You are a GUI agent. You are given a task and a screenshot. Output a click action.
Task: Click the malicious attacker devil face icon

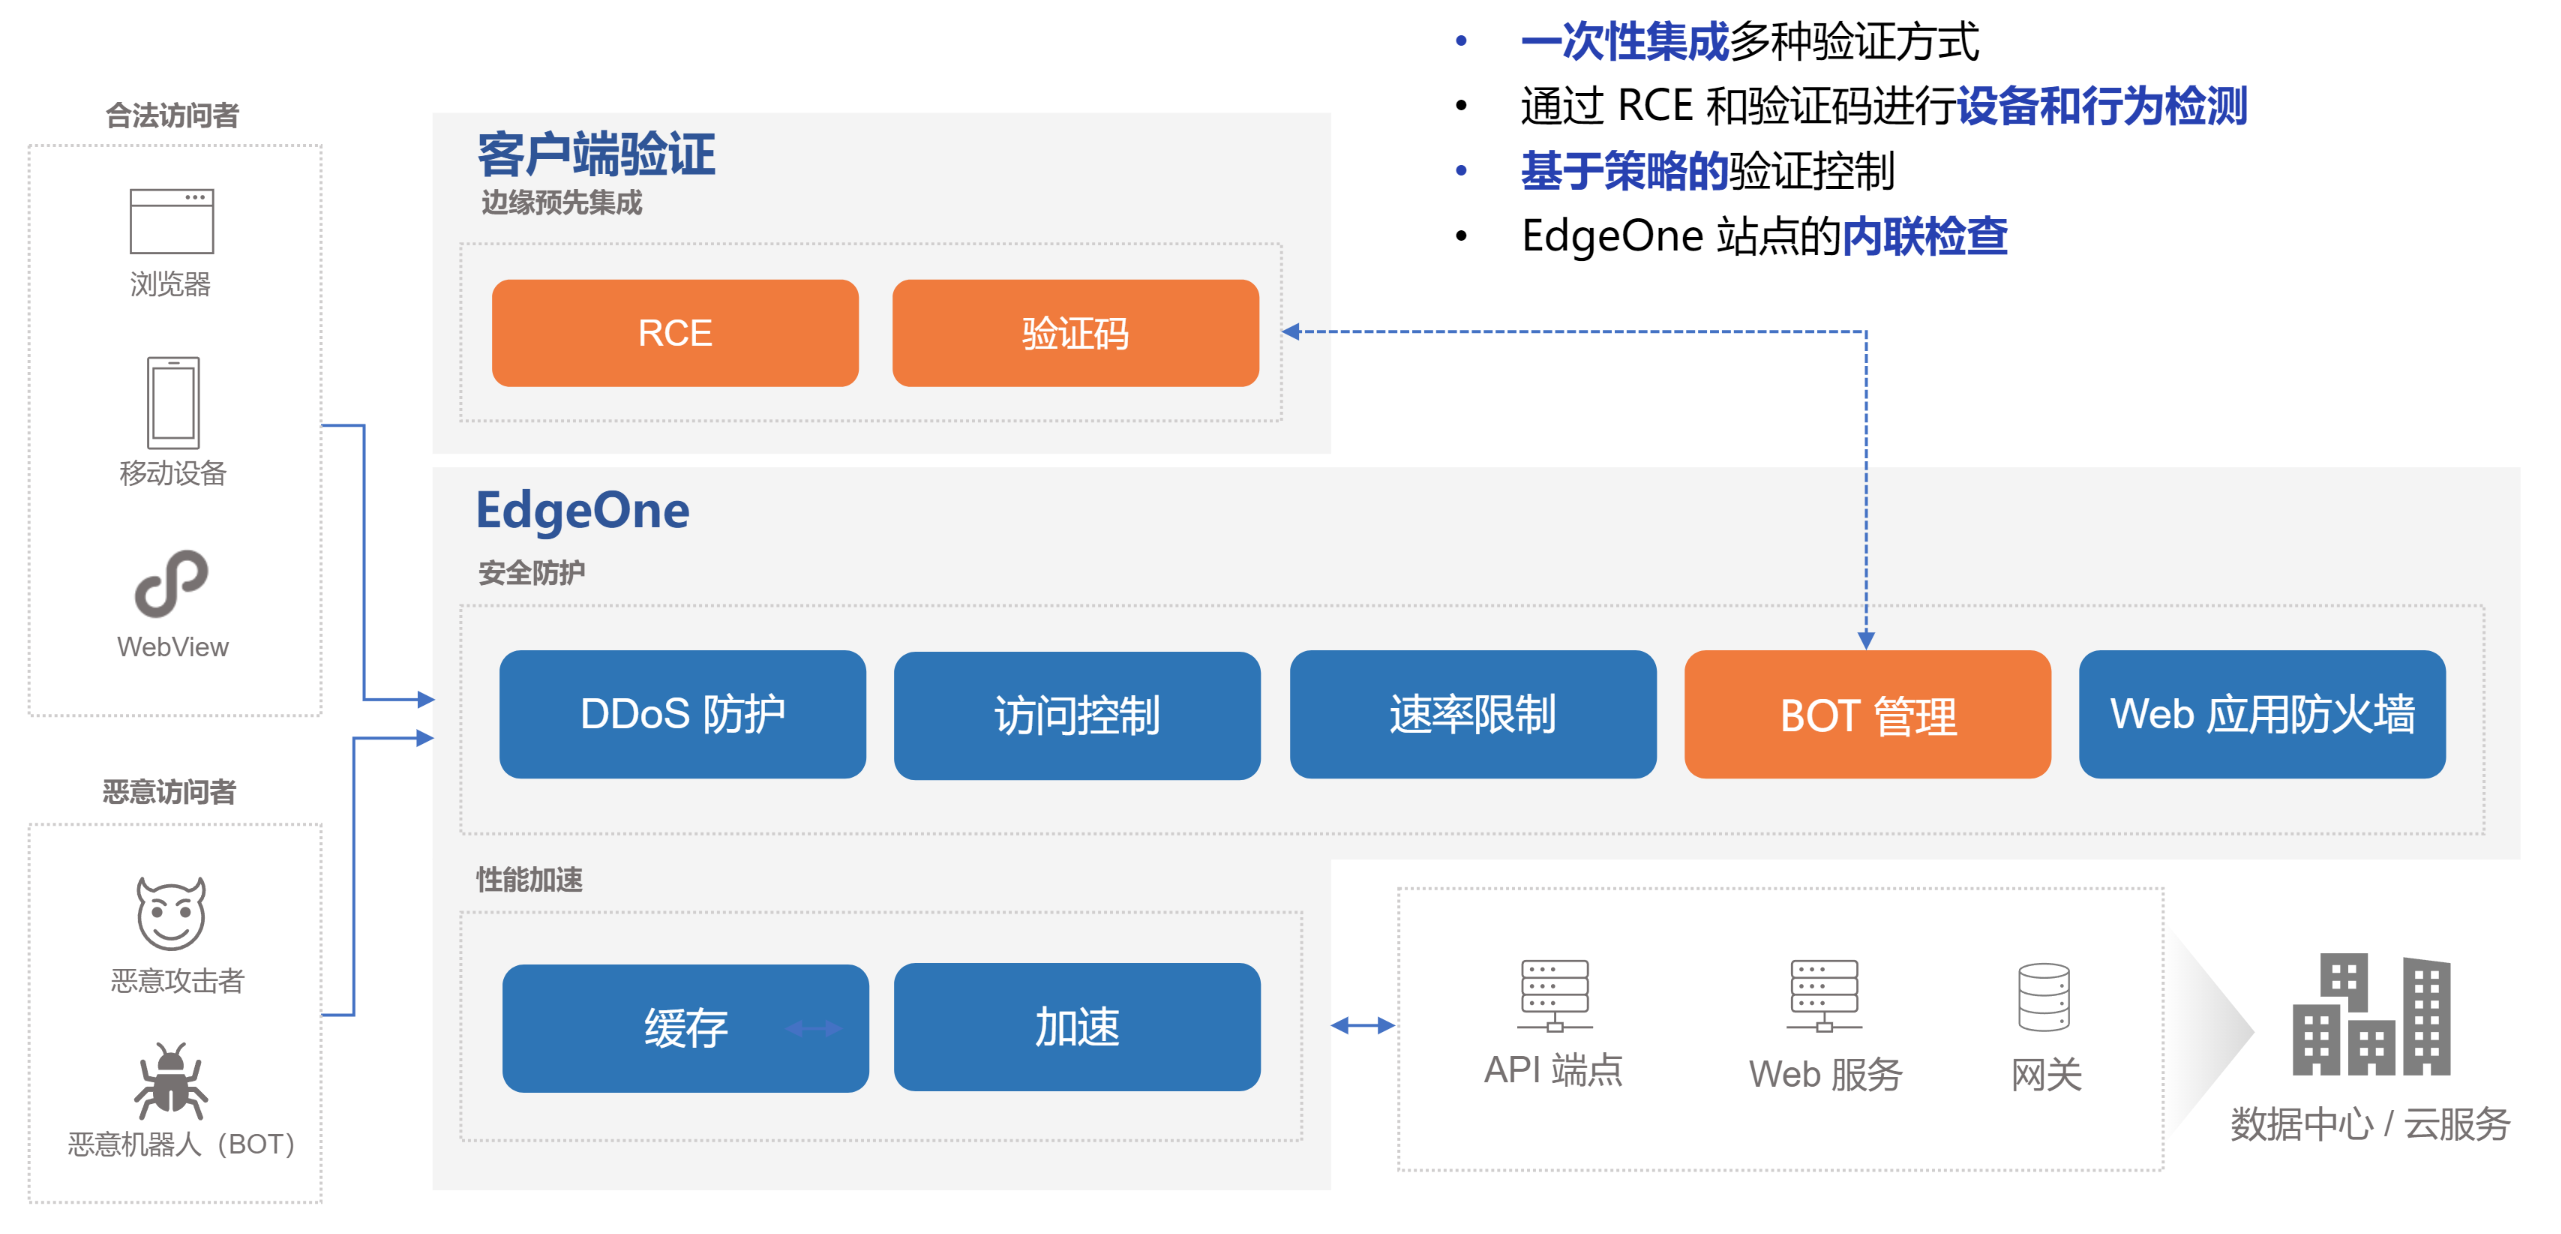[x=171, y=913]
